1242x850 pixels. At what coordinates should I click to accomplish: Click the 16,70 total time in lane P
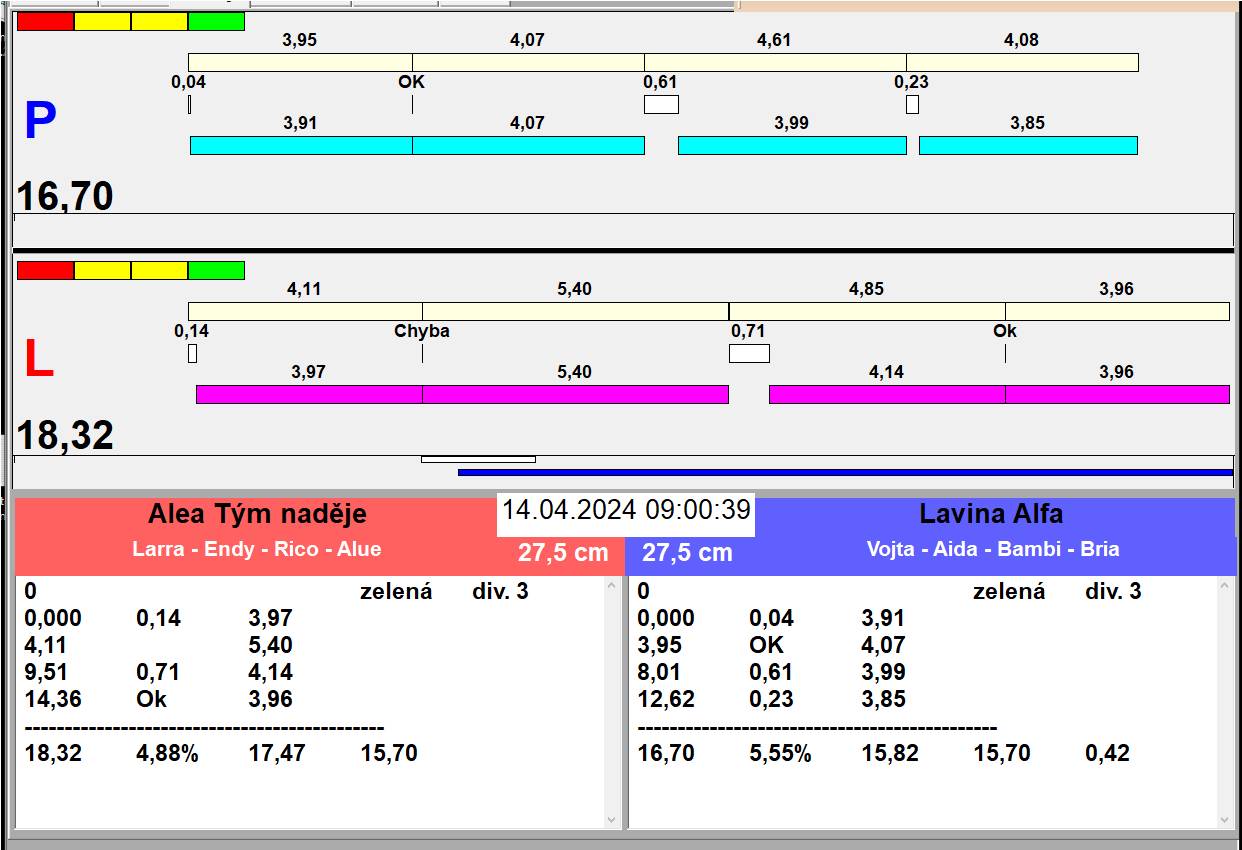65,196
